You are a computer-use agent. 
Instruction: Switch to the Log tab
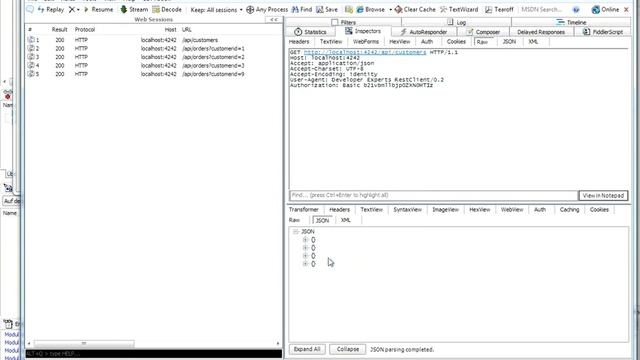click(456, 22)
